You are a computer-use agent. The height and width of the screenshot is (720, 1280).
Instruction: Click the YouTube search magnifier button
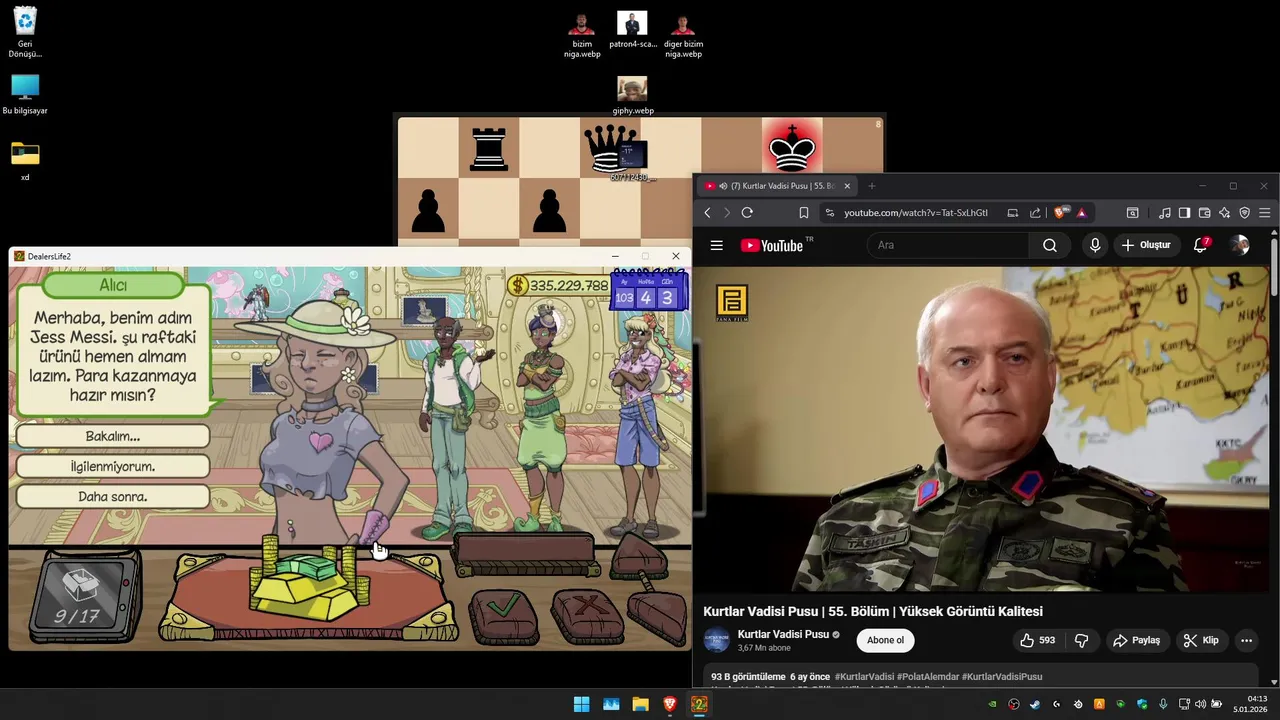tap(1049, 245)
